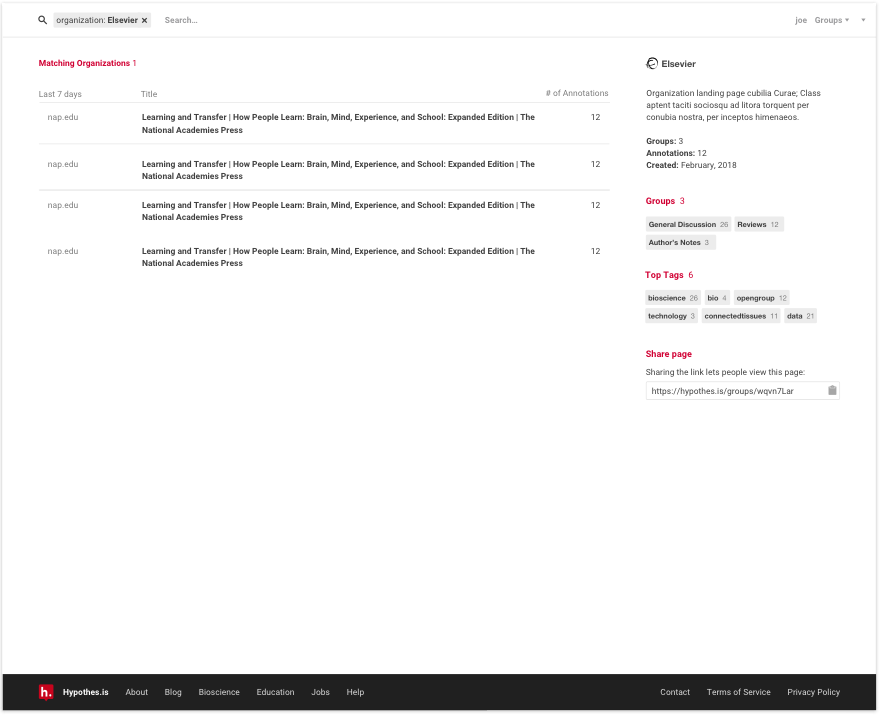Open Blog in the footer
This screenshot has height=715, width=880.
coord(173,692)
